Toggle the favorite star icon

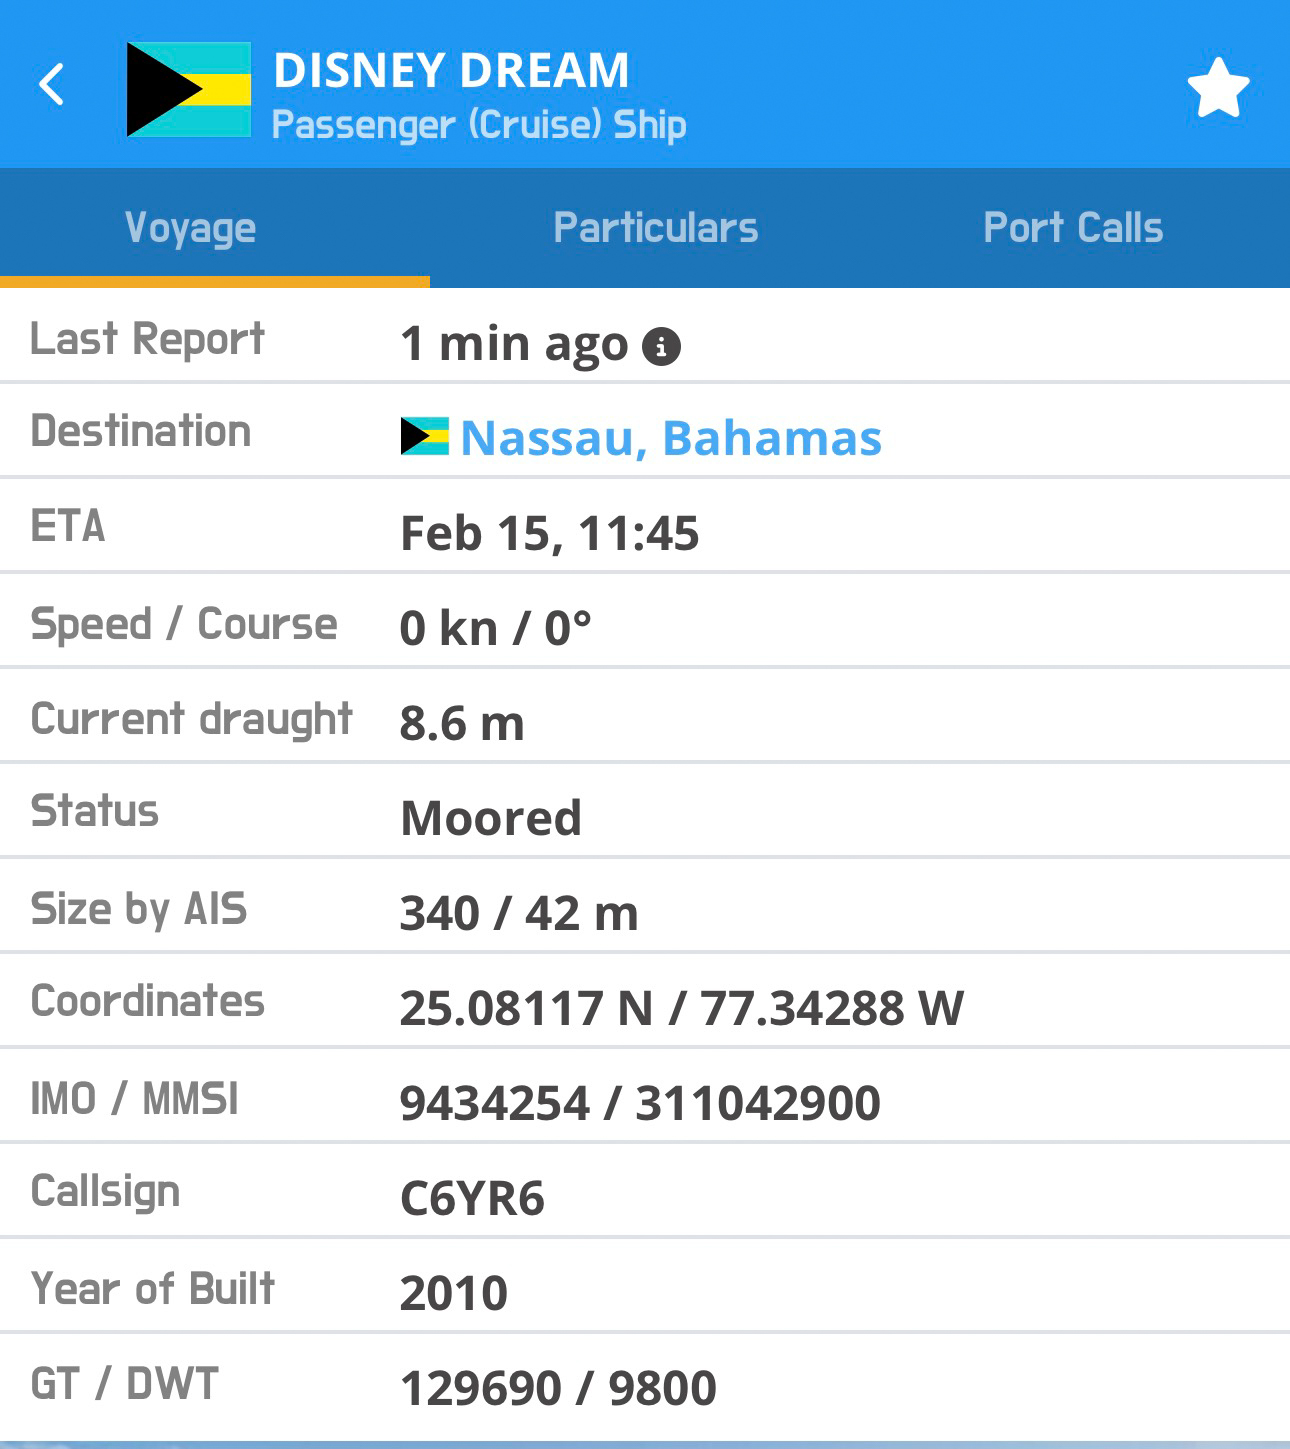point(1217,88)
